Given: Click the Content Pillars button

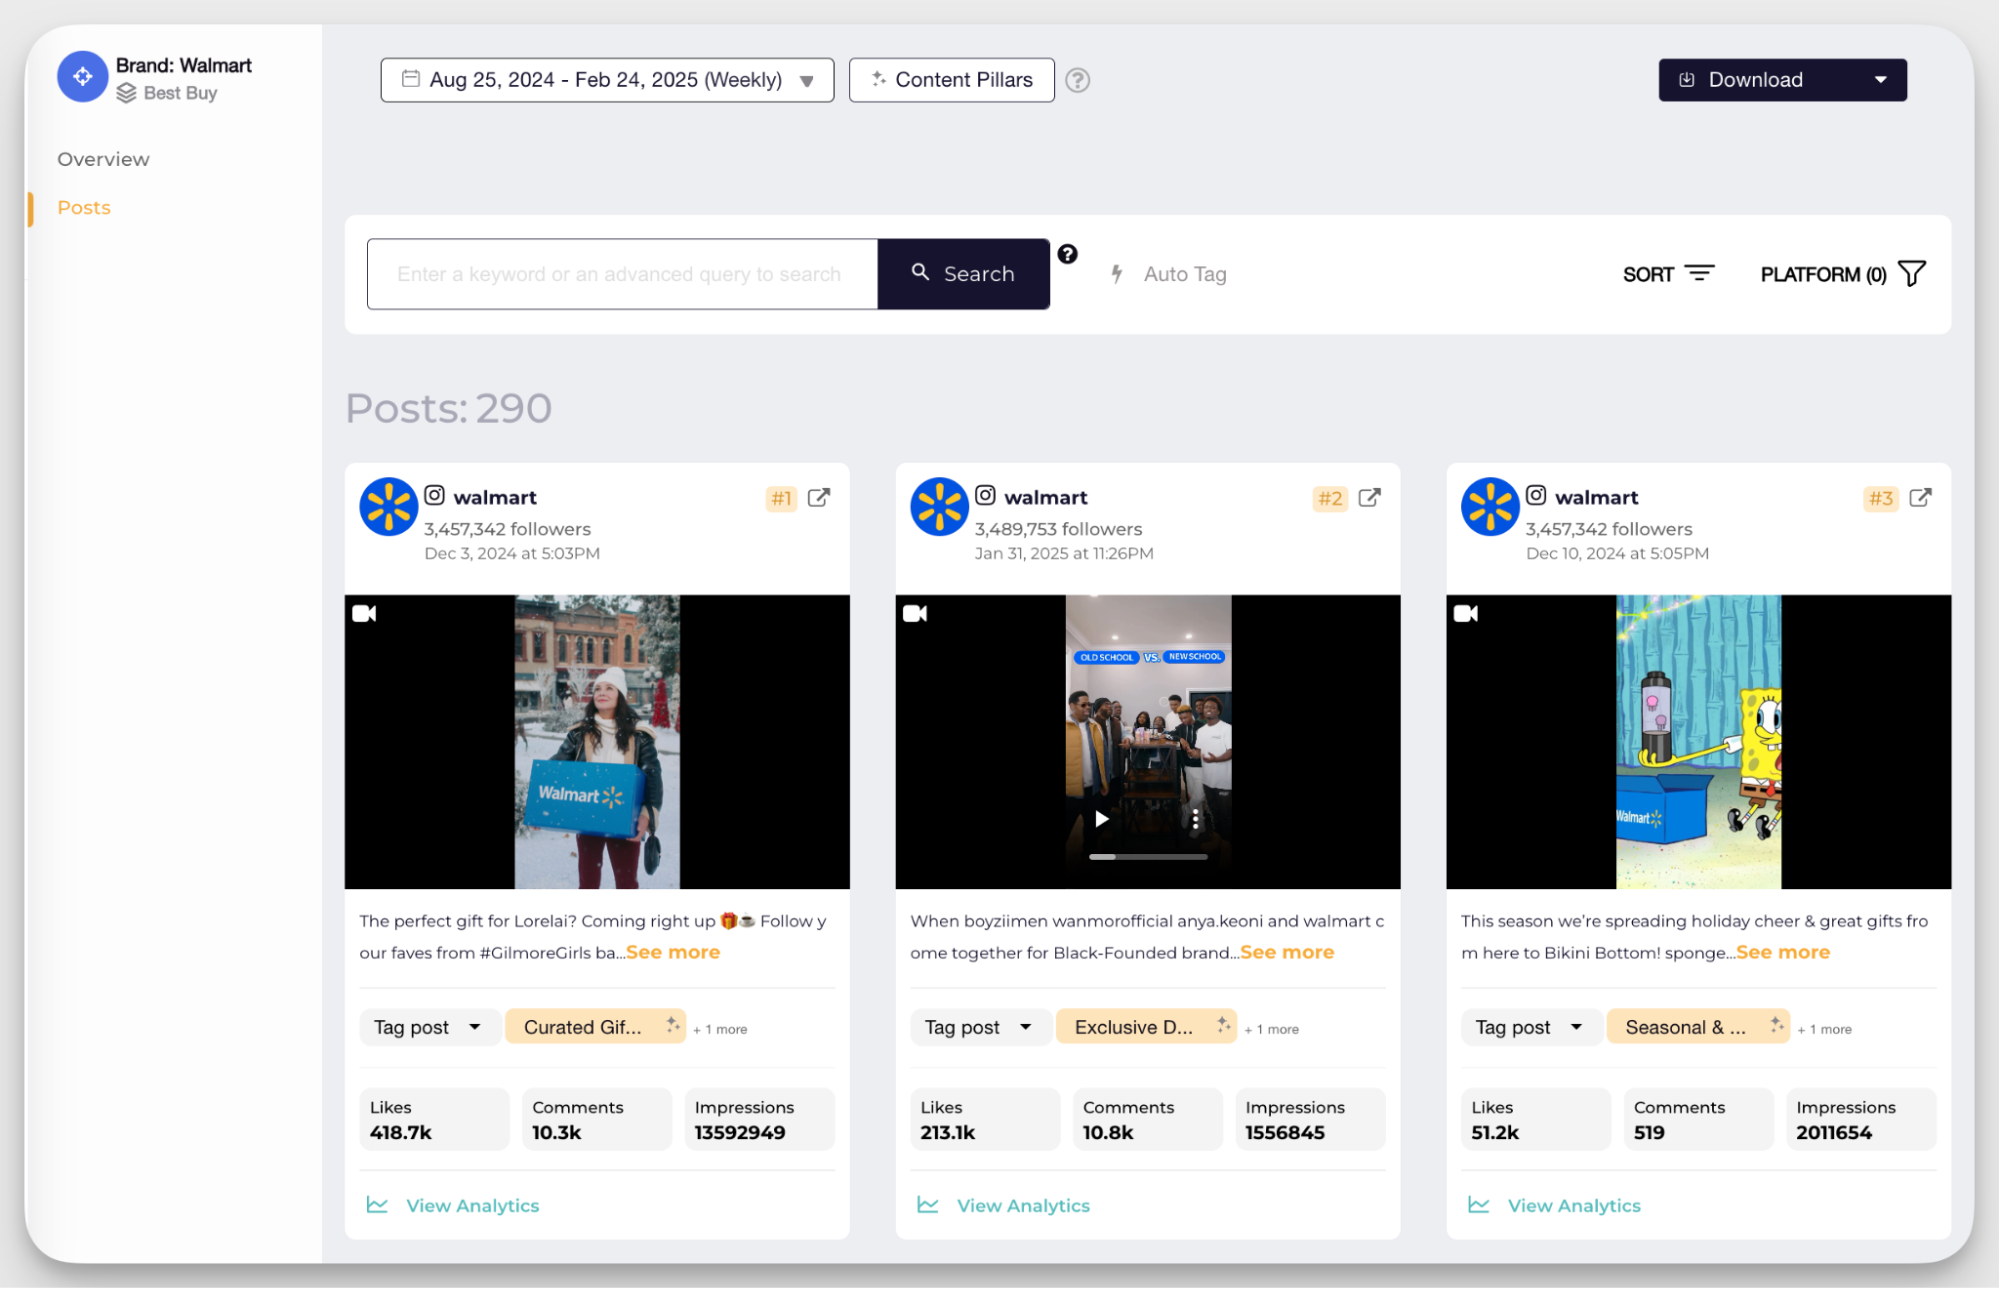Looking at the screenshot, I should click(952, 80).
